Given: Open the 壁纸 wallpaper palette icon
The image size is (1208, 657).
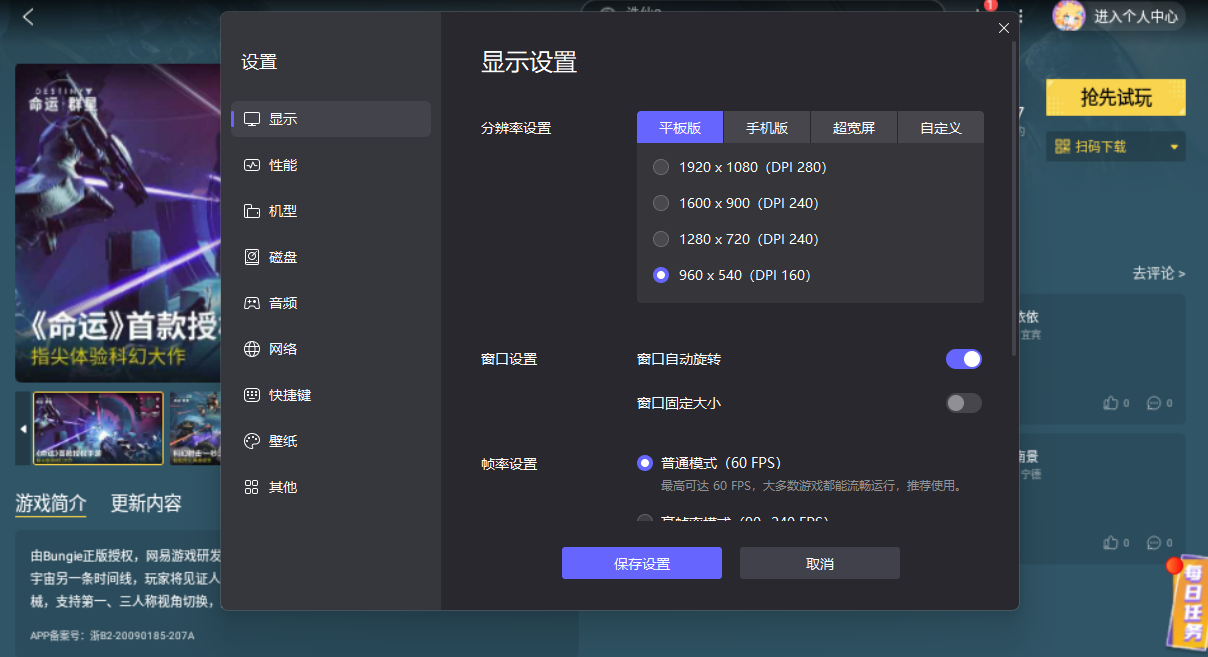Looking at the screenshot, I should point(252,441).
